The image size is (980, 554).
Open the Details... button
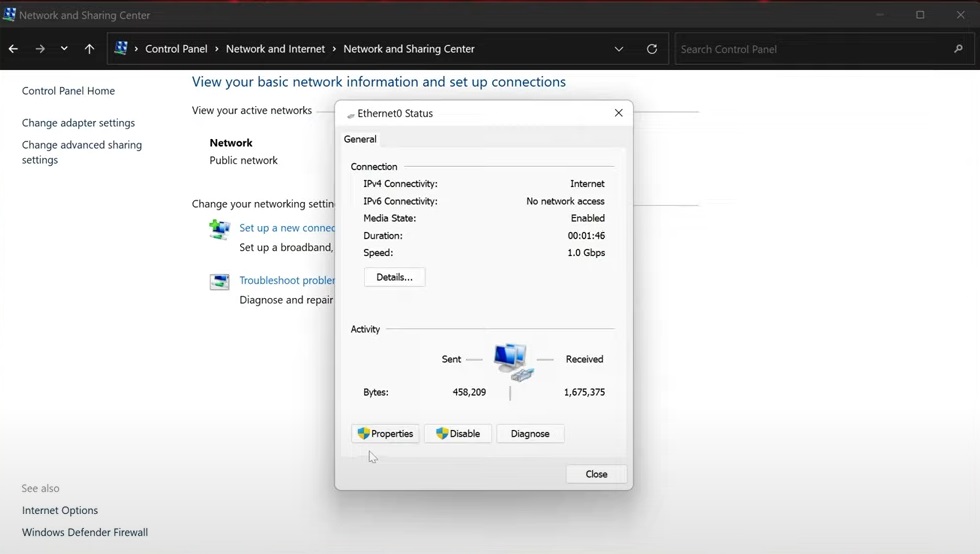tap(394, 277)
